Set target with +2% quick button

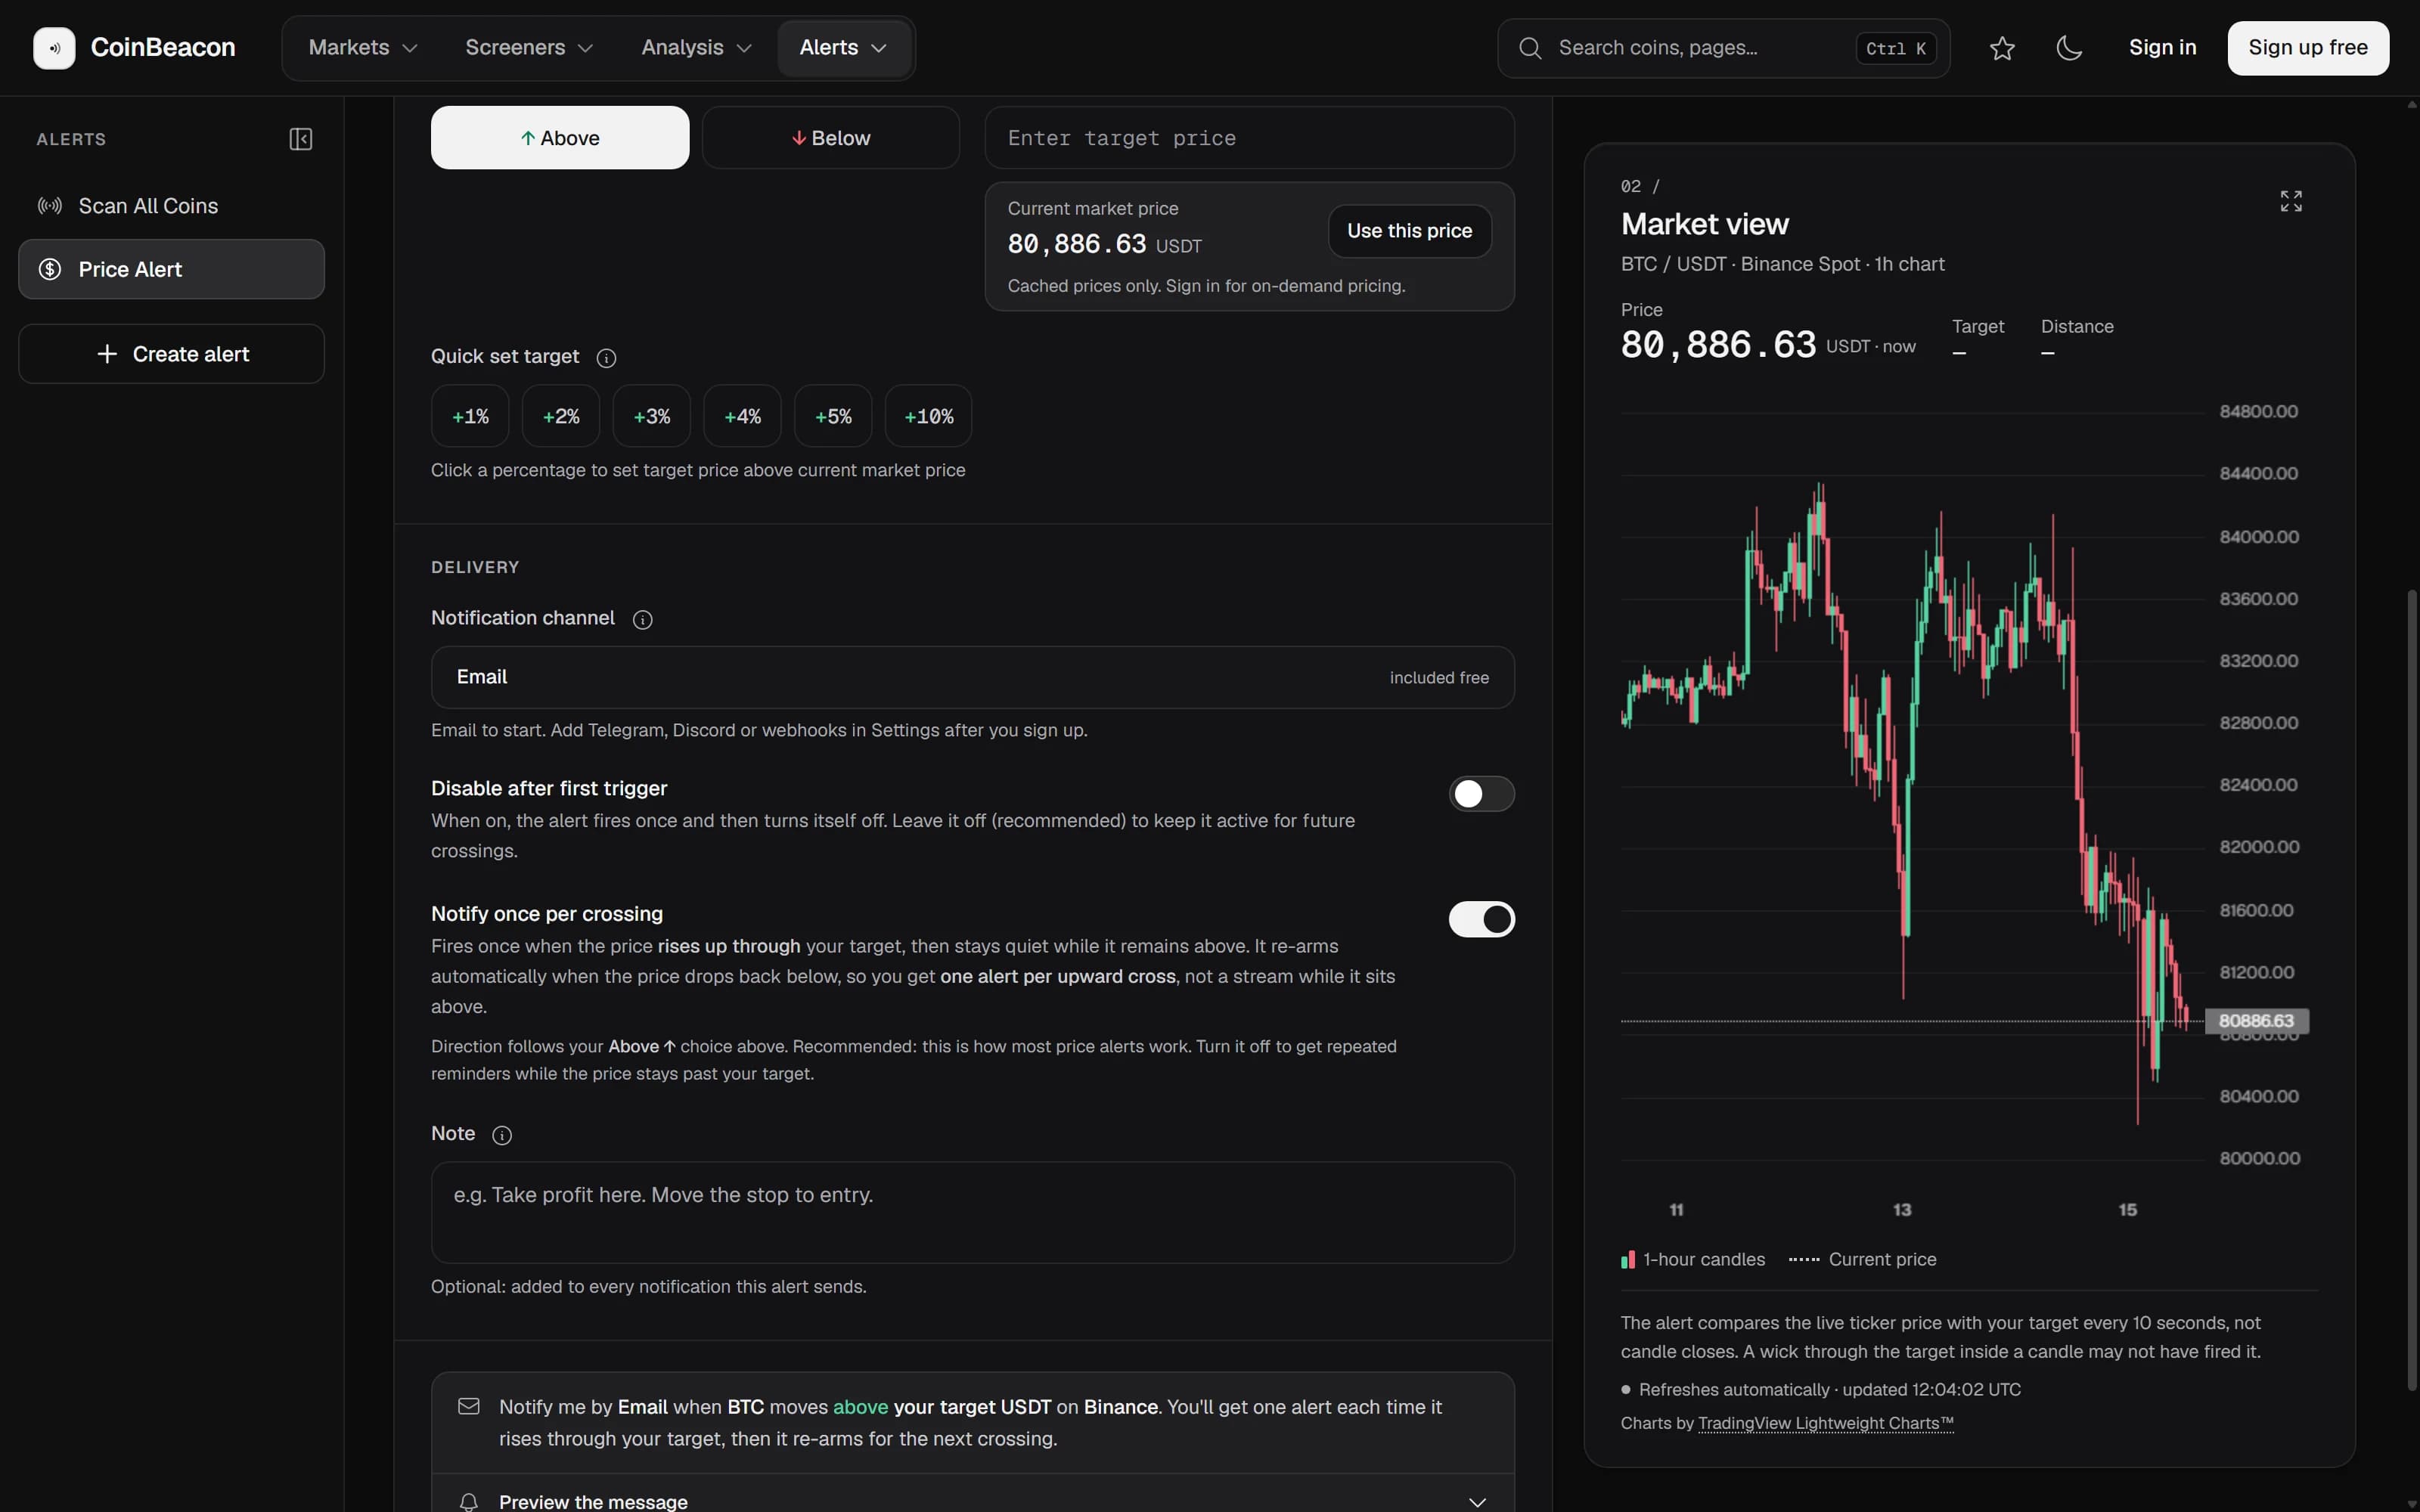coord(561,416)
